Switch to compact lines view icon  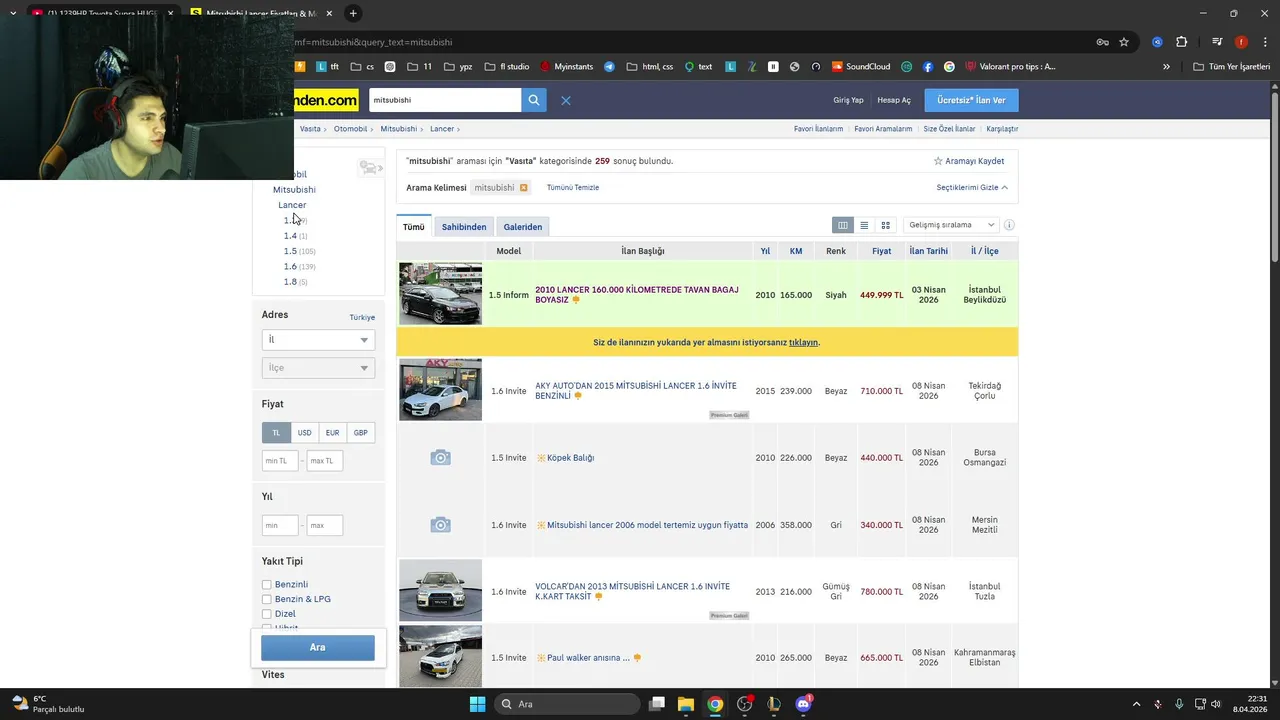click(x=864, y=225)
